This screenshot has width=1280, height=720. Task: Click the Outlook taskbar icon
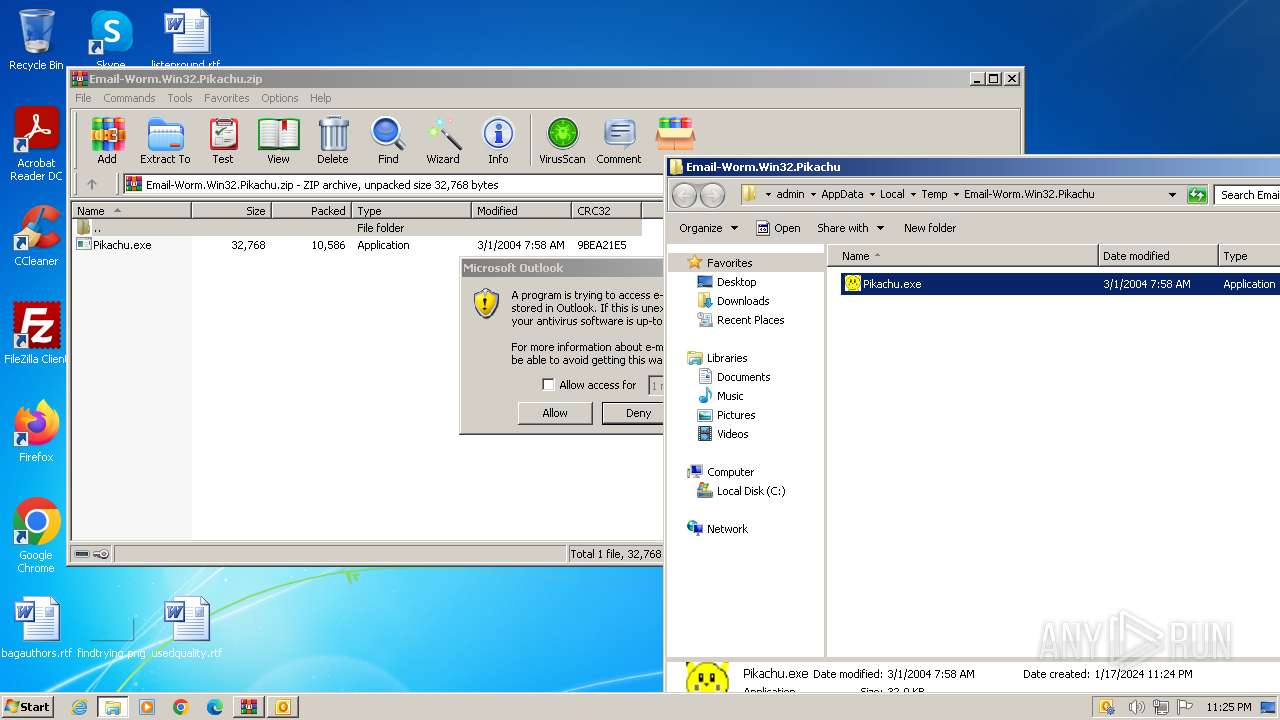point(283,707)
